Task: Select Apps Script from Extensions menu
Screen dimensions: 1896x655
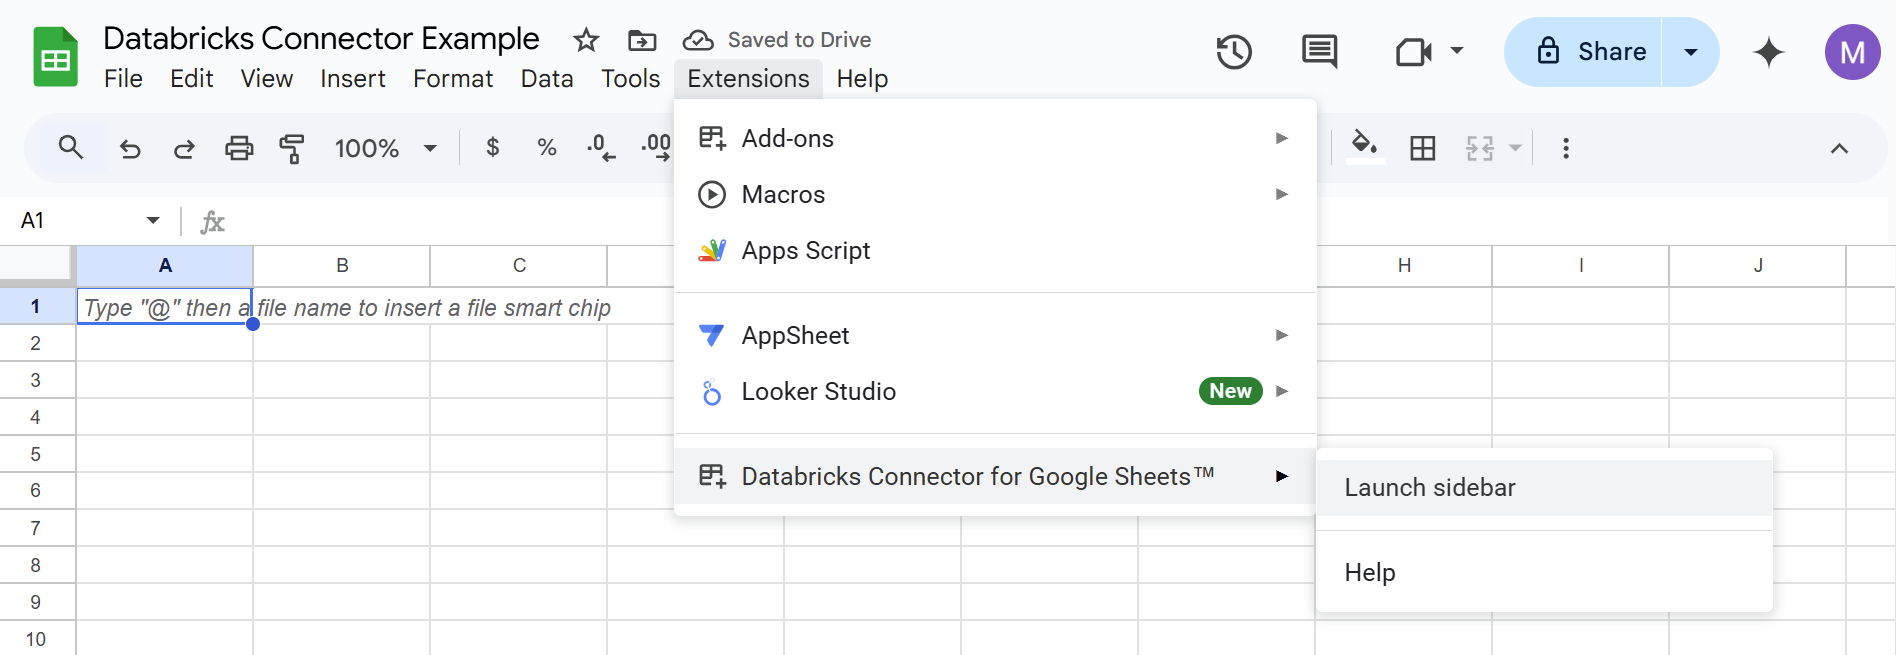Action: pyautogui.click(x=805, y=250)
